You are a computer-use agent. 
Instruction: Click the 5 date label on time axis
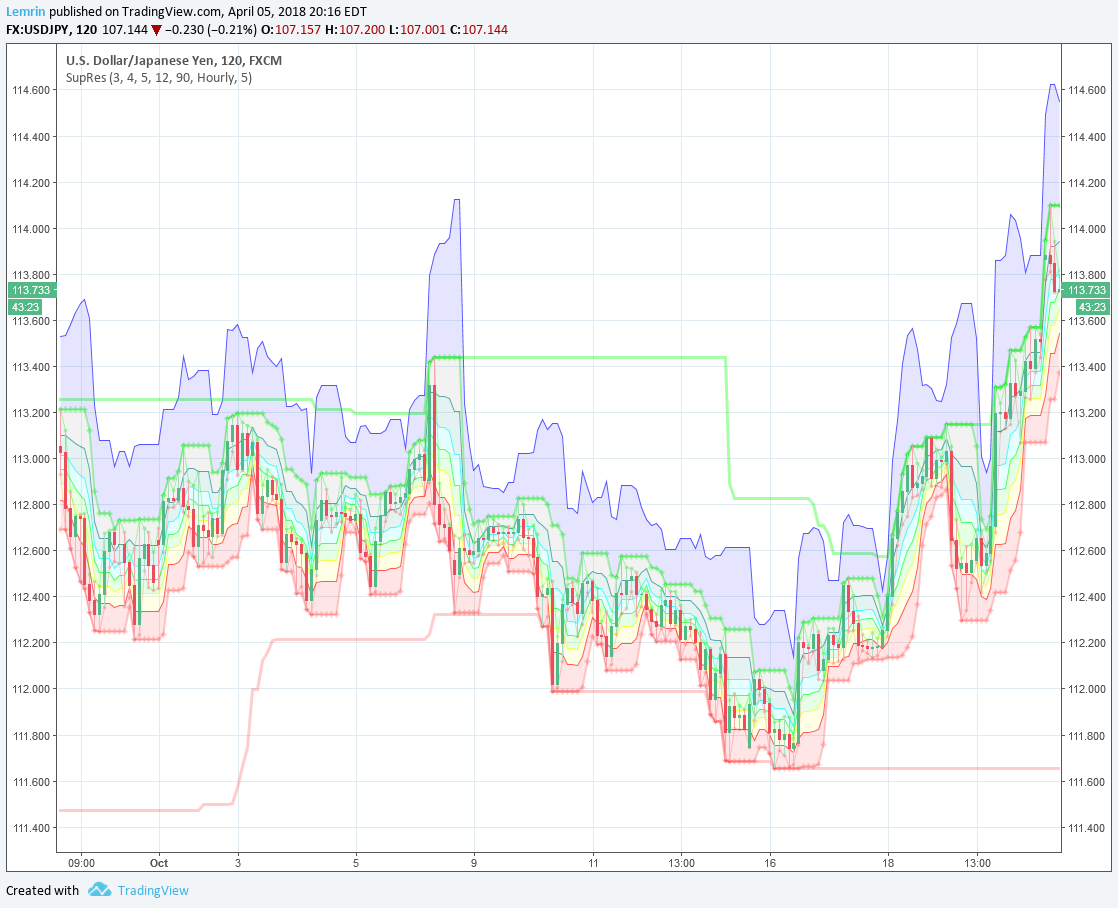356,863
